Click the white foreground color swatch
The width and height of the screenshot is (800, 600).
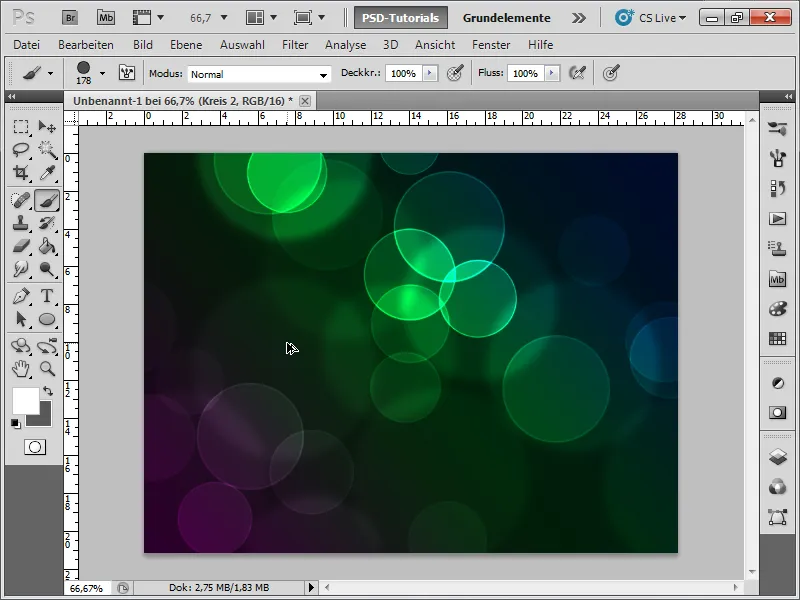click(x=26, y=402)
